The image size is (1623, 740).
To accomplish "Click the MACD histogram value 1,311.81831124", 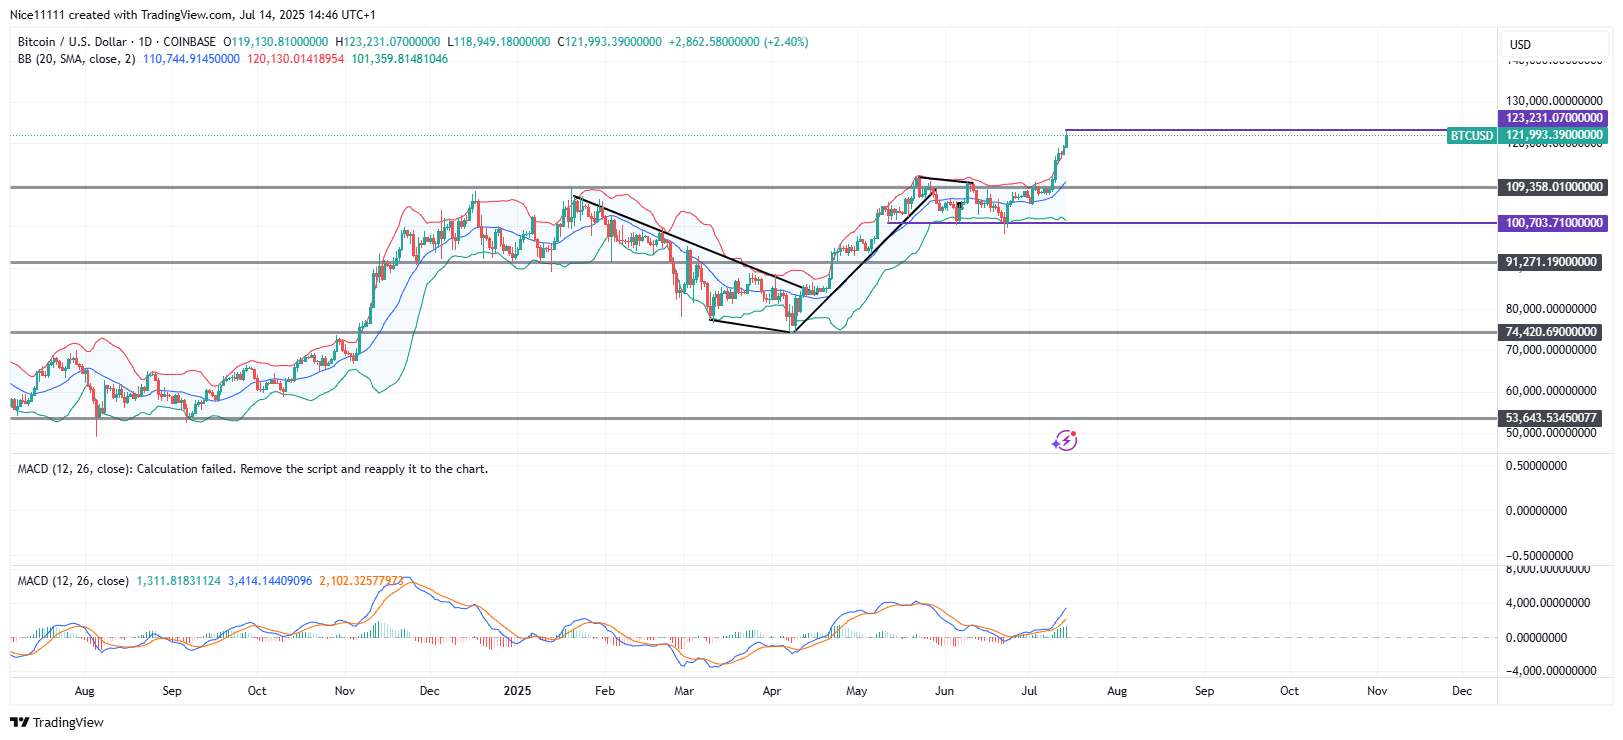I will click(179, 581).
